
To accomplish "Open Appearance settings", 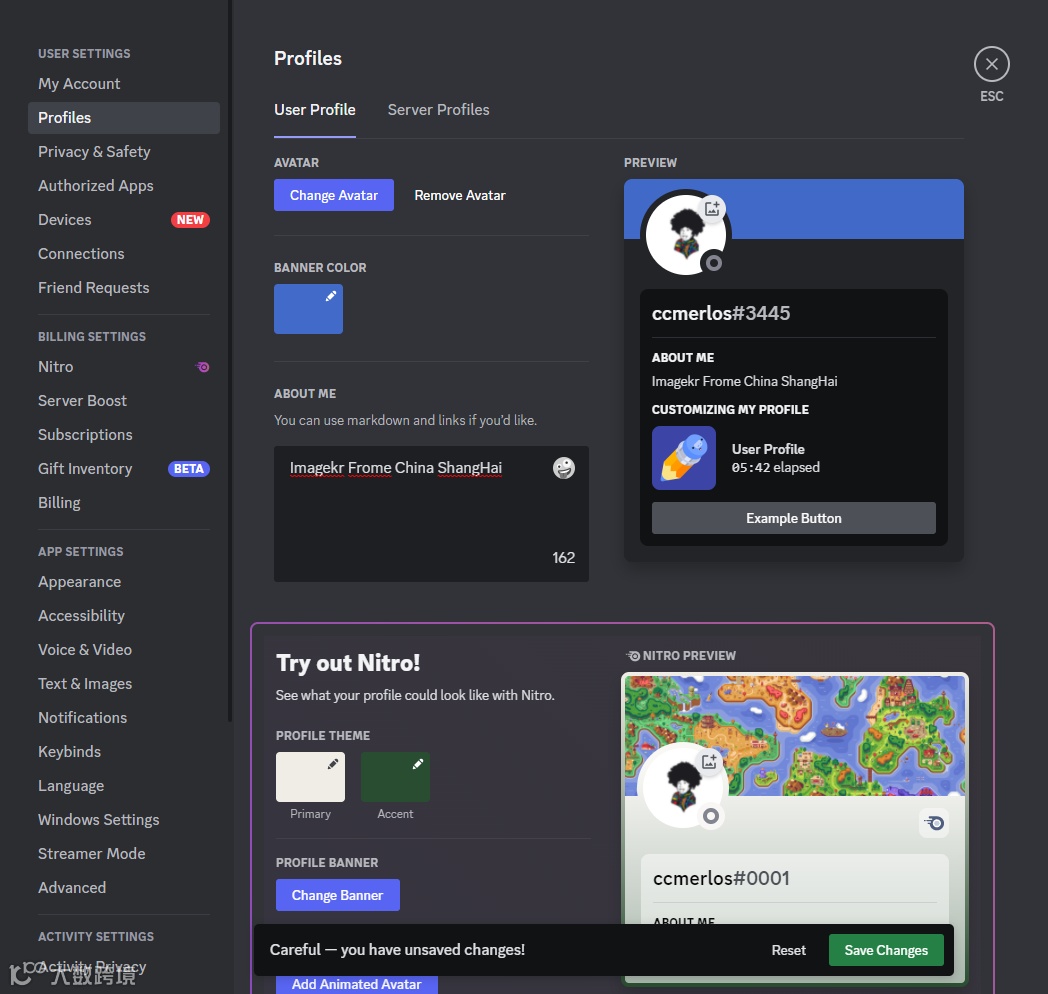I will click(124, 582).
